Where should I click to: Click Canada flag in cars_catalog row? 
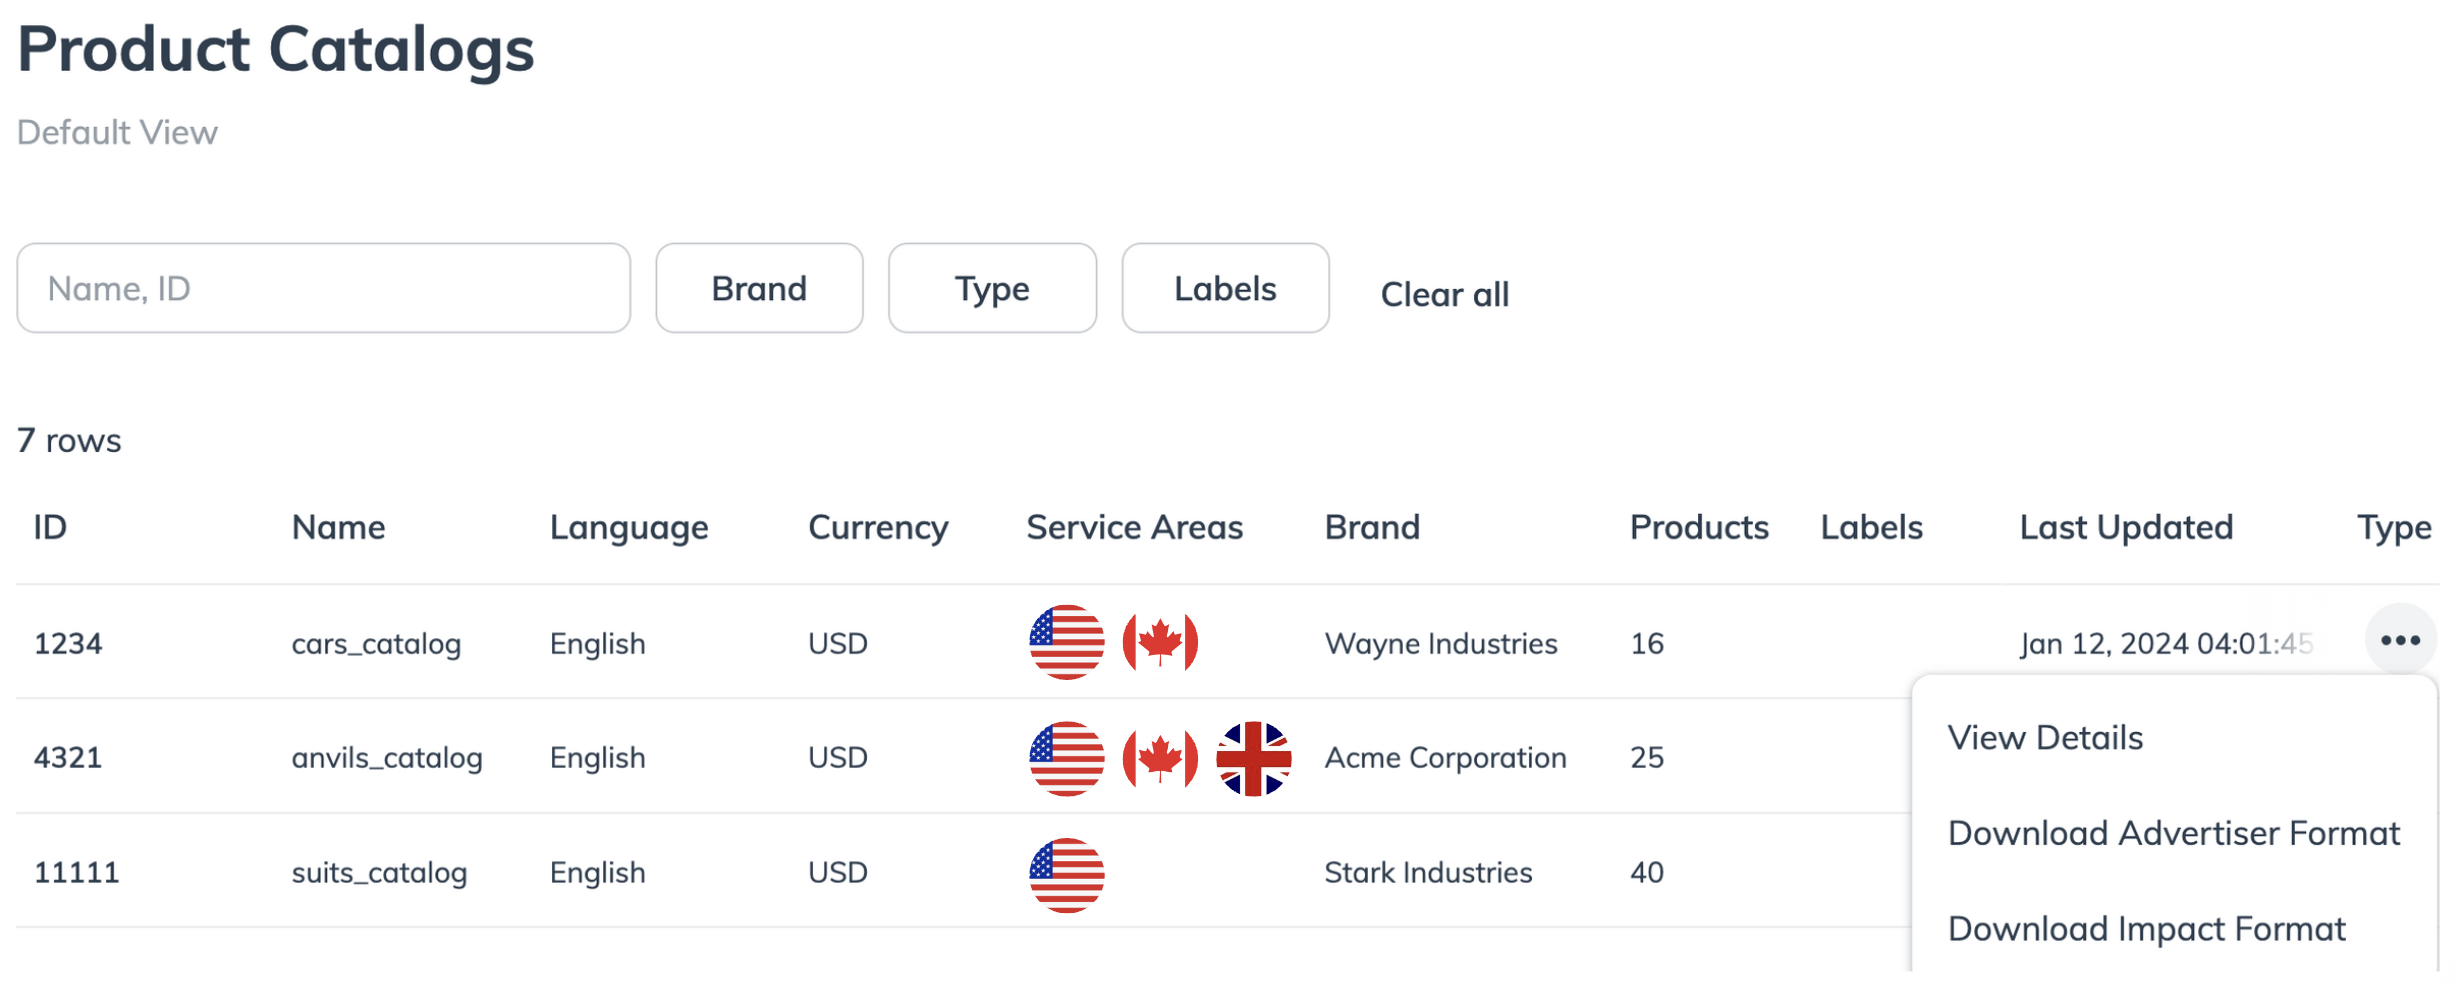tap(1160, 642)
